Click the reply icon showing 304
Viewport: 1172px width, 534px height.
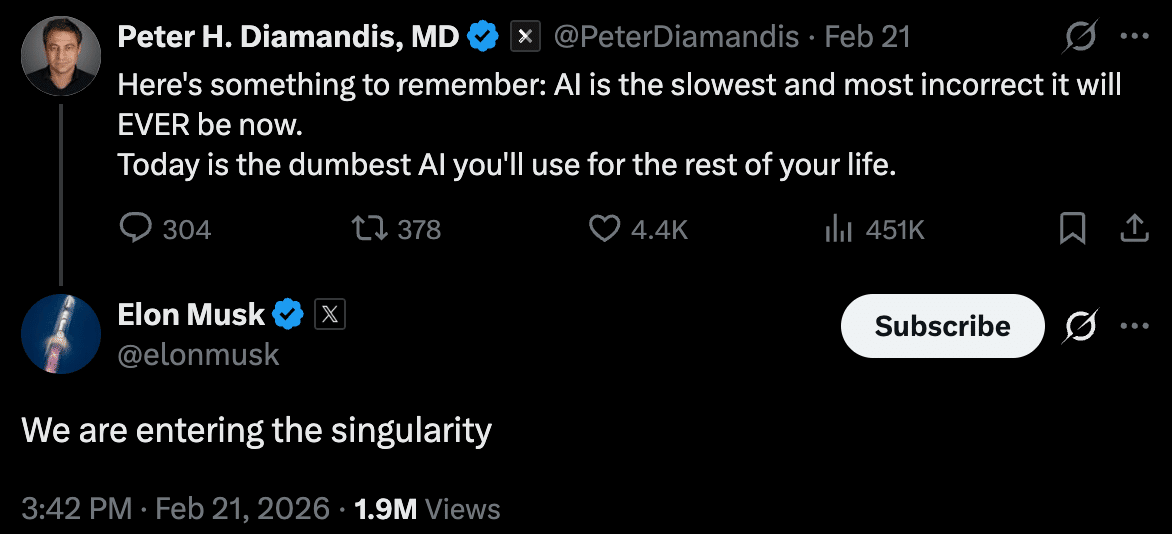(135, 230)
